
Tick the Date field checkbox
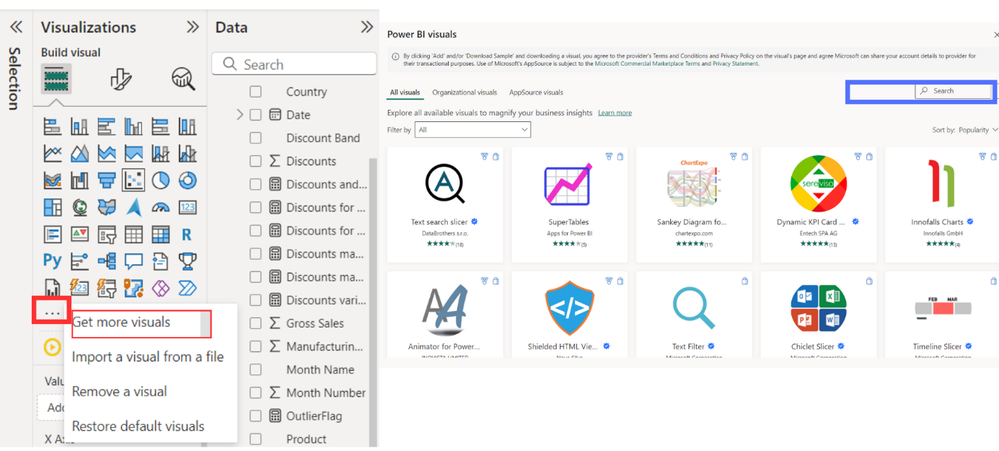pos(255,115)
